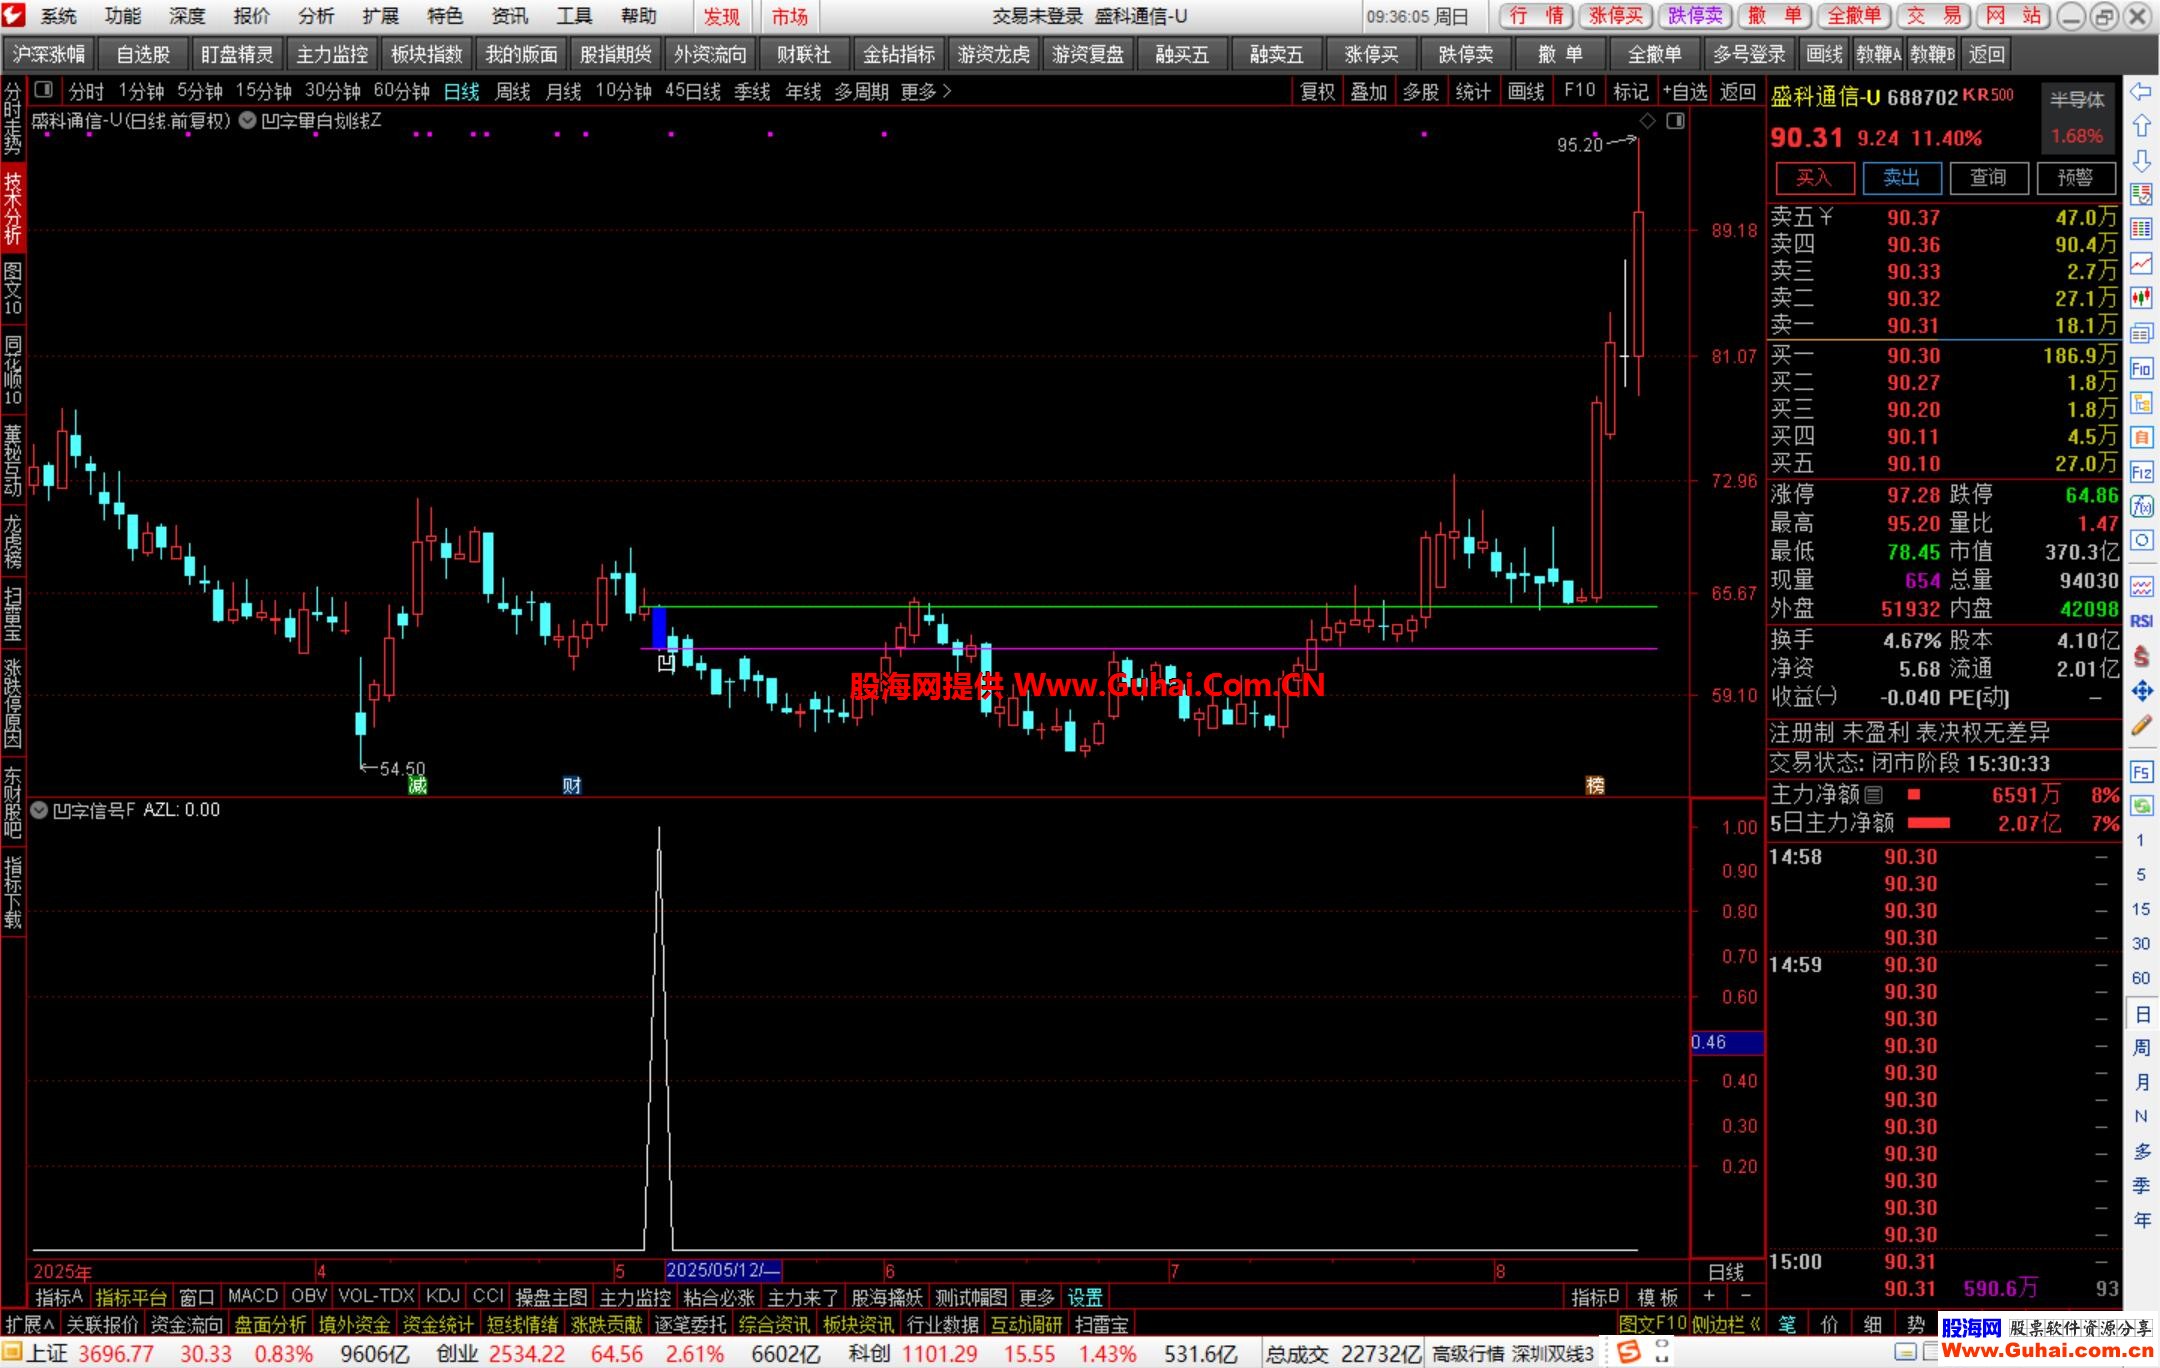Click the down arrow icon in right toolbar
The image size is (2160, 1368).
[x=2140, y=160]
